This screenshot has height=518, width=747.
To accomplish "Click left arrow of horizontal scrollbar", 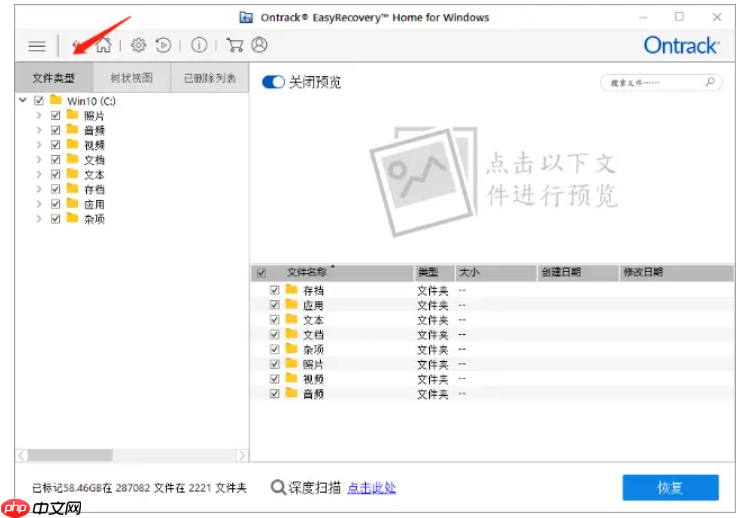I will [x=21, y=456].
